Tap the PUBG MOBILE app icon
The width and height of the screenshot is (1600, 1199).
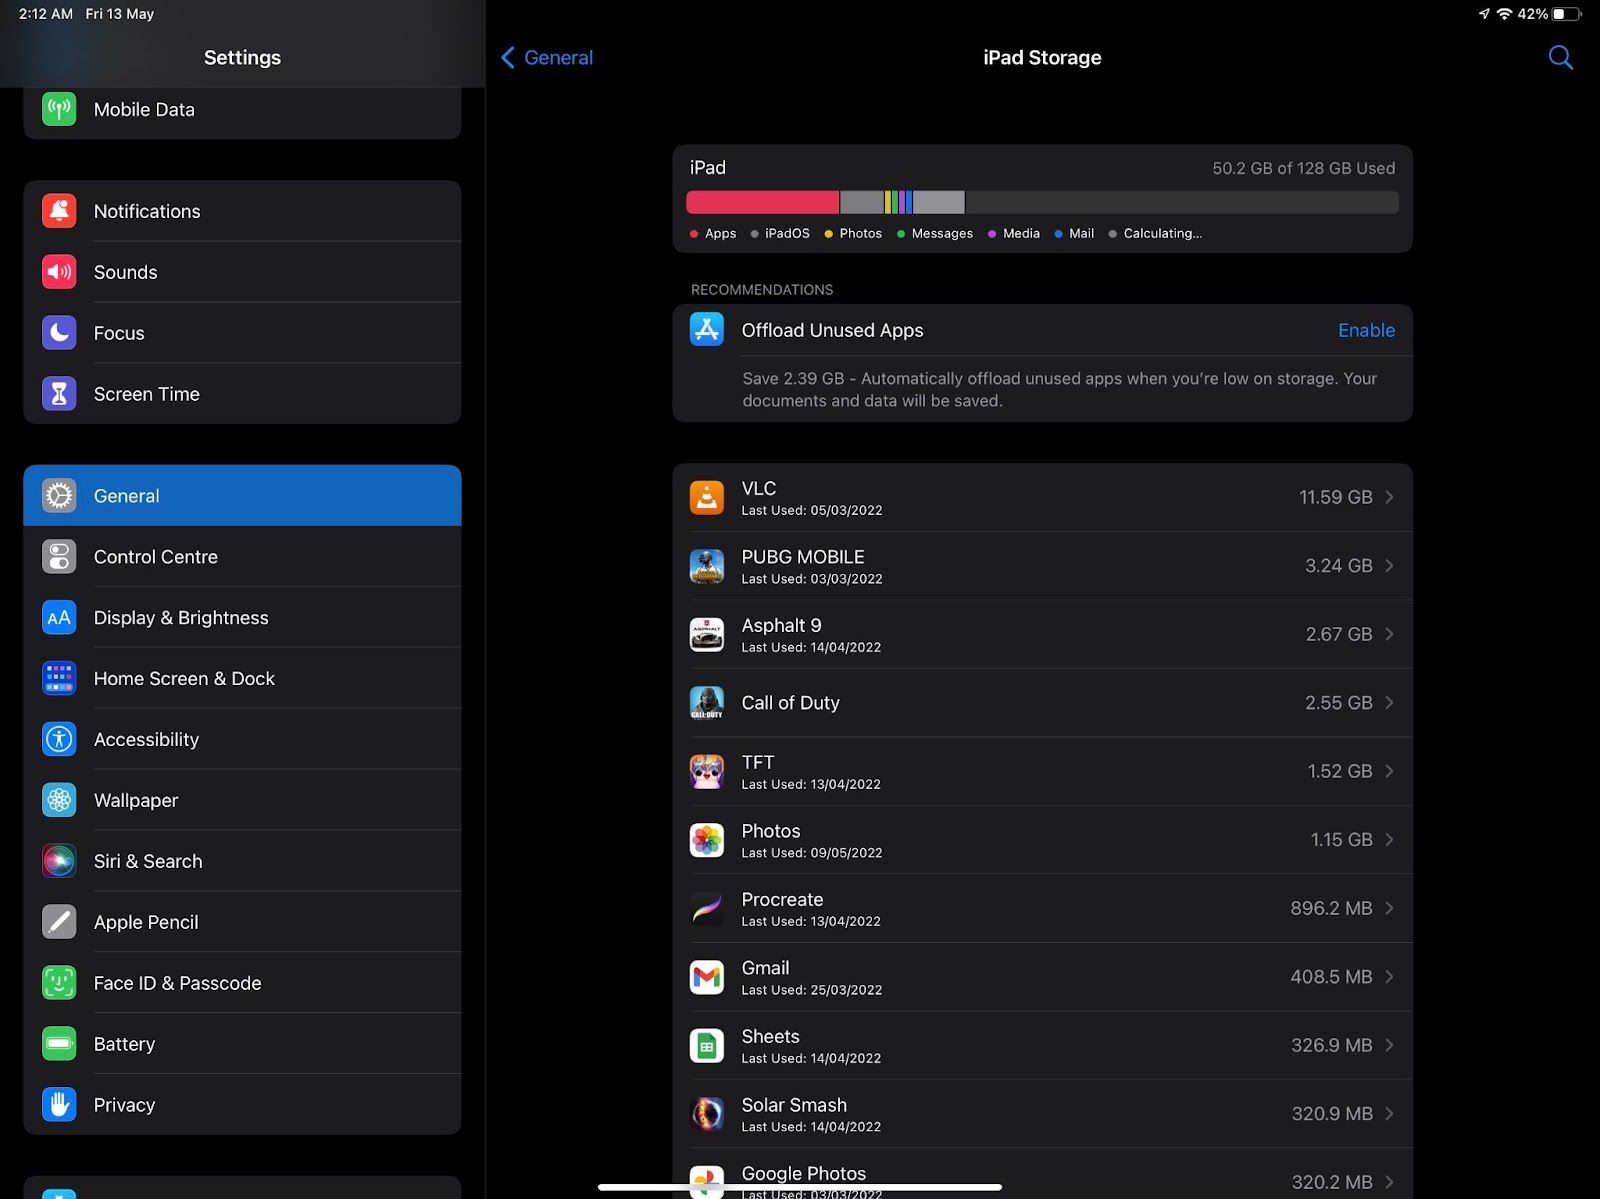point(707,566)
